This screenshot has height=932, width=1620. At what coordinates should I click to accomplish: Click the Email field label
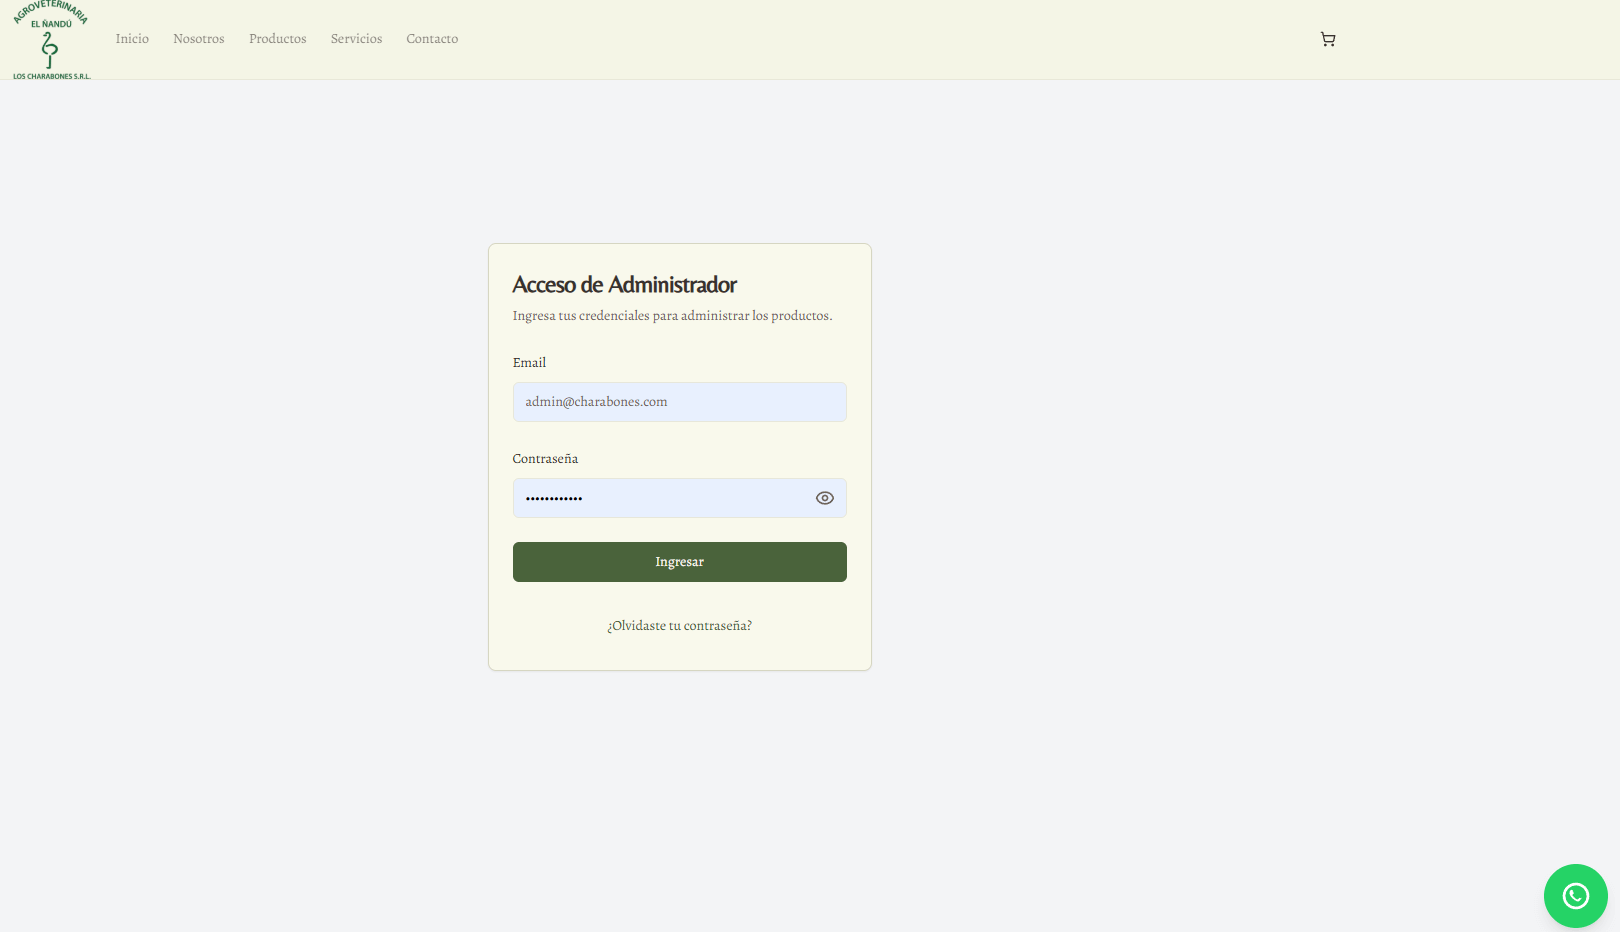(x=529, y=363)
